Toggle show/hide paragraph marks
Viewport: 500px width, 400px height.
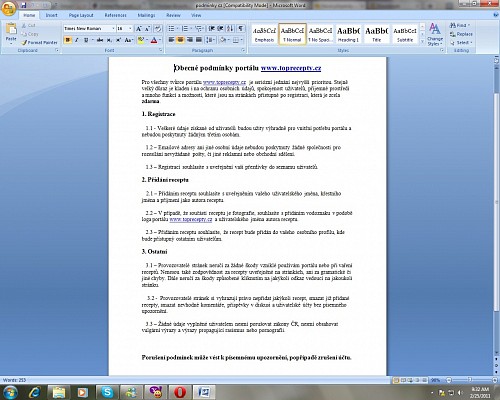241,29
